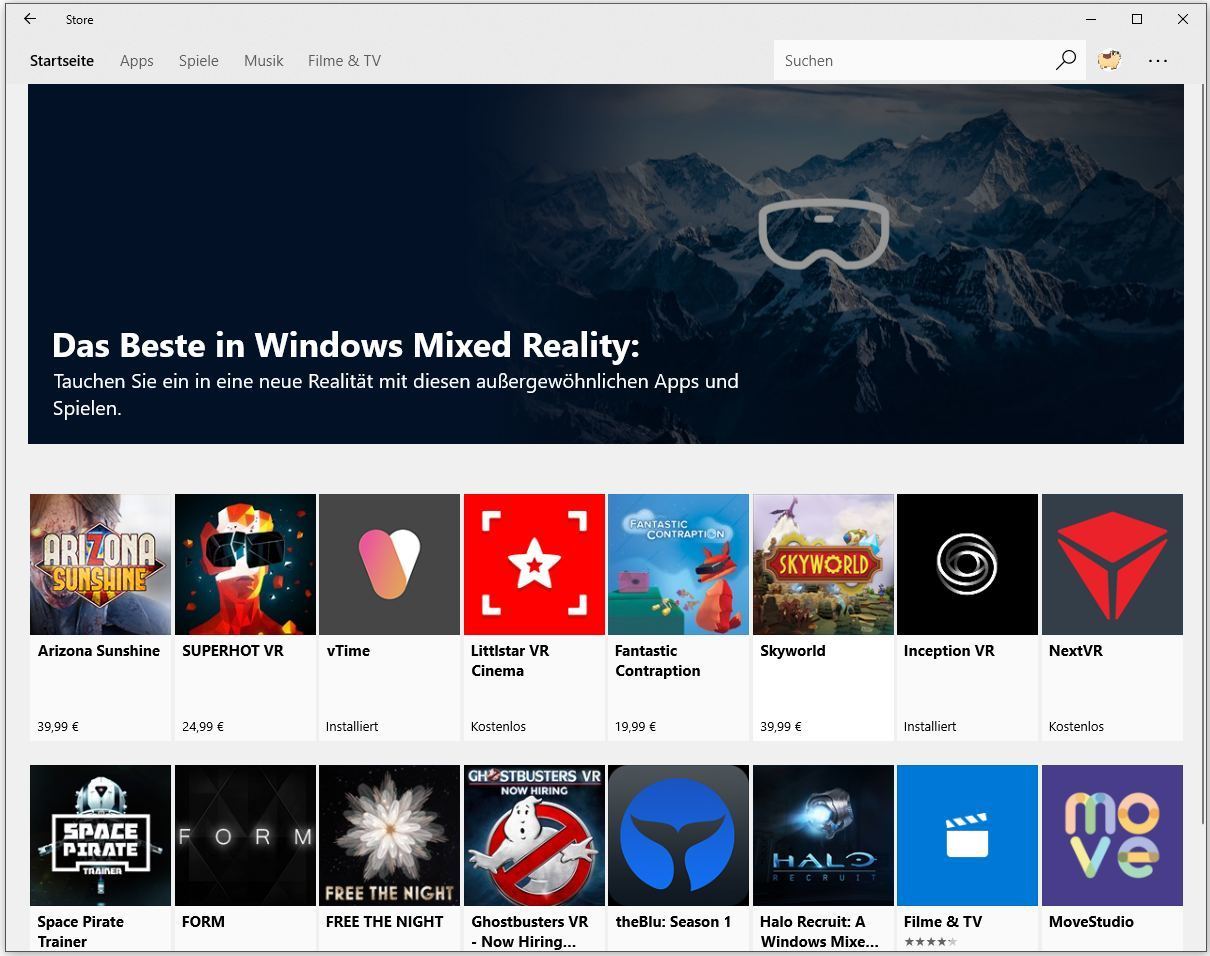This screenshot has height=956, width=1210.
Task: Go to the Filme & TV tab
Action: pyautogui.click(x=344, y=60)
